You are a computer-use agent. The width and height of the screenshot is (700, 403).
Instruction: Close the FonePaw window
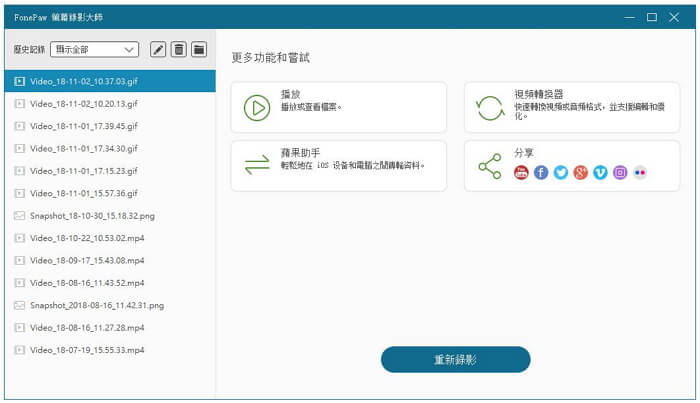click(674, 17)
